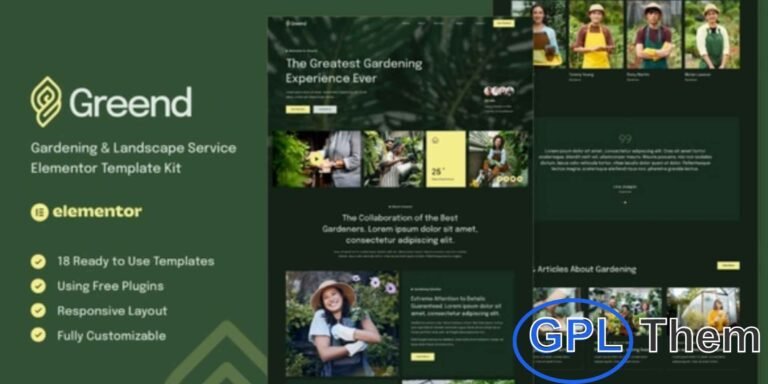This screenshot has width=768, height=384.
Task: Open team photo of gardener in yellow apron
Action: [596, 34]
